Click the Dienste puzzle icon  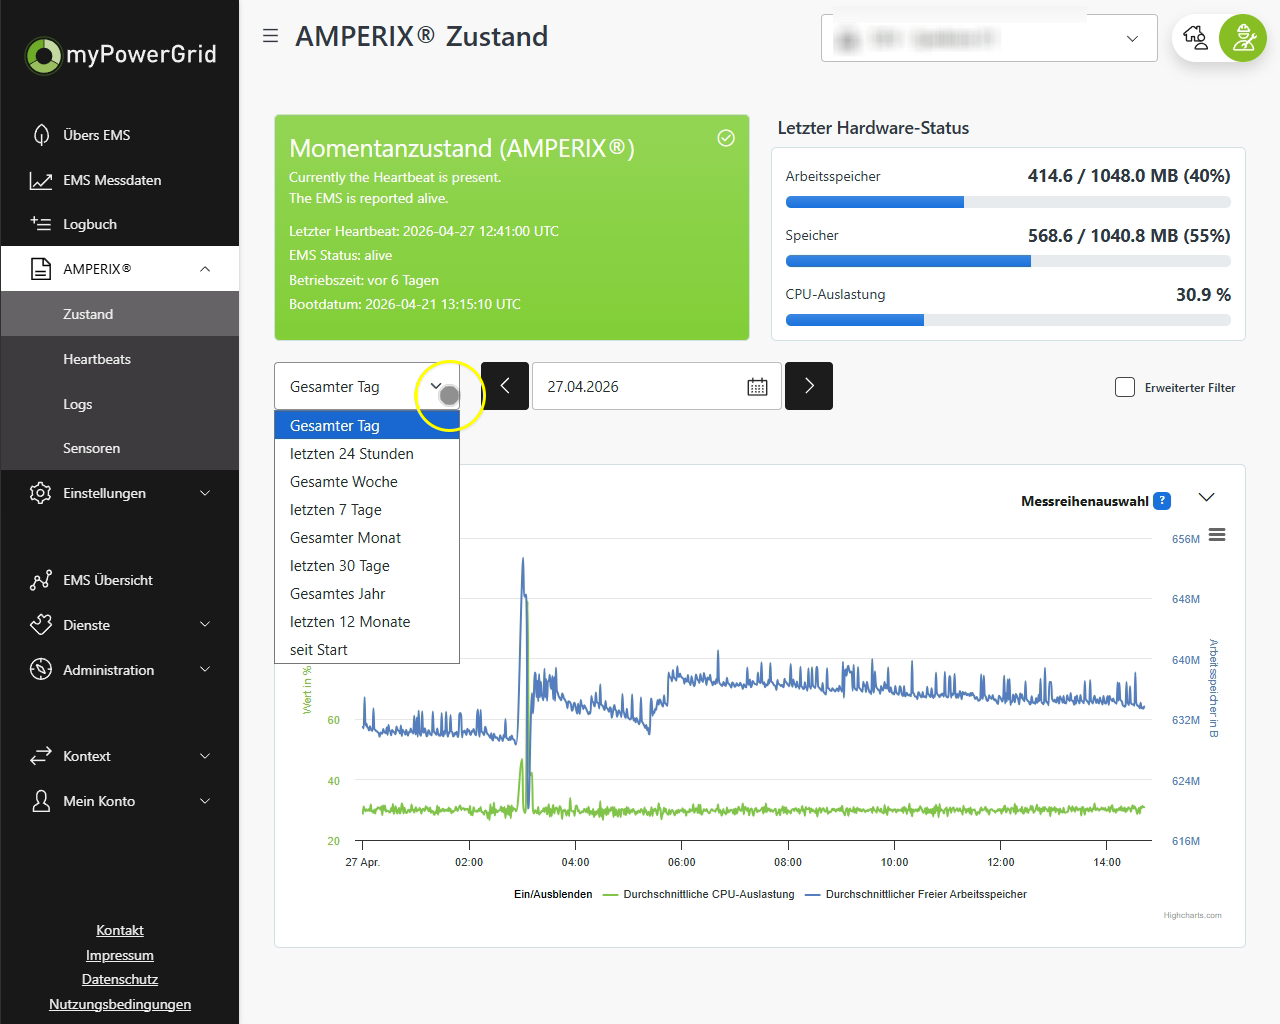[41, 625]
